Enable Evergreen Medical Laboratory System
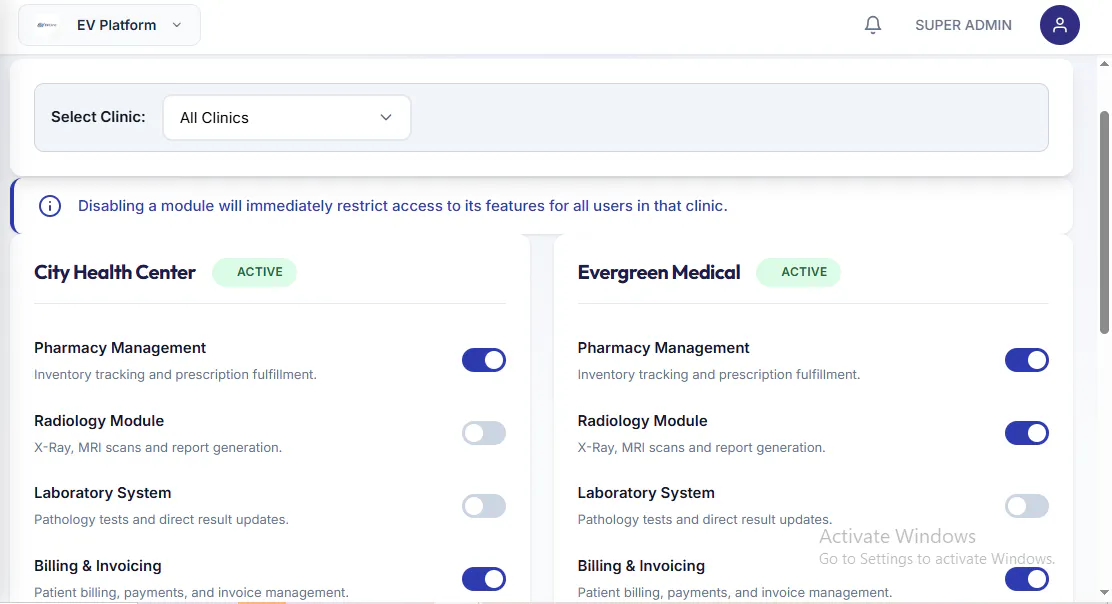The image size is (1112, 604). pyautogui.click(x=1026, y=506)
